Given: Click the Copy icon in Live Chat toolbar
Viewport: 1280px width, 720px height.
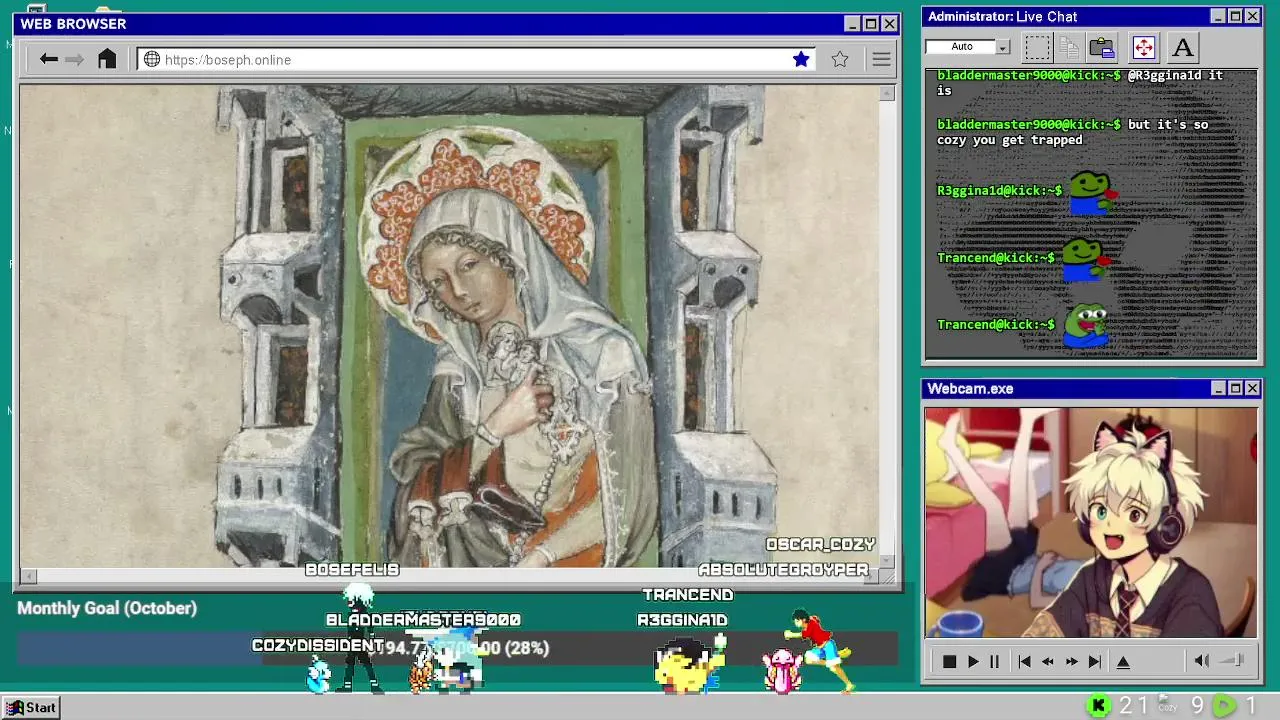Looking at the screenshot, I should tap(1069, 47).
